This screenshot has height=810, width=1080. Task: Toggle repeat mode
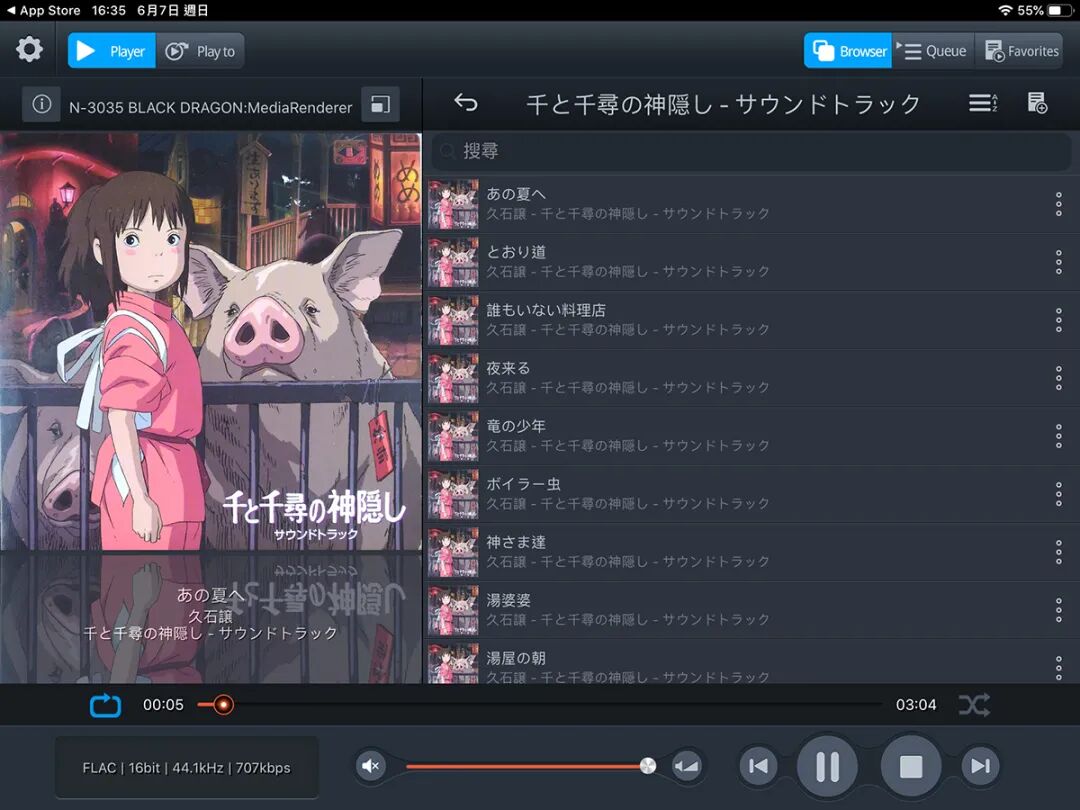pyautogui.click(x=105, y=704)
